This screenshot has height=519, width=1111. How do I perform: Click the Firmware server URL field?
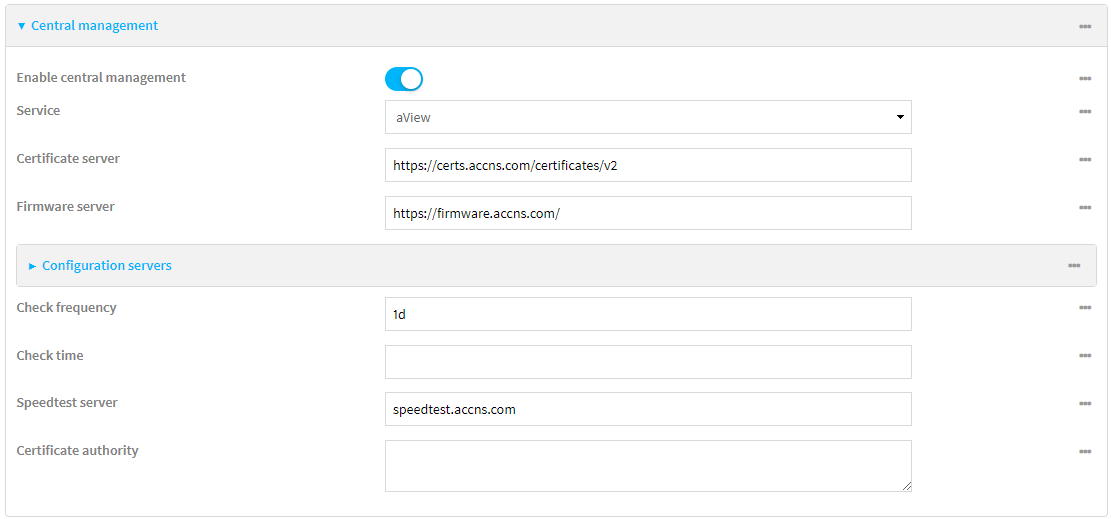tap(648, 213)
